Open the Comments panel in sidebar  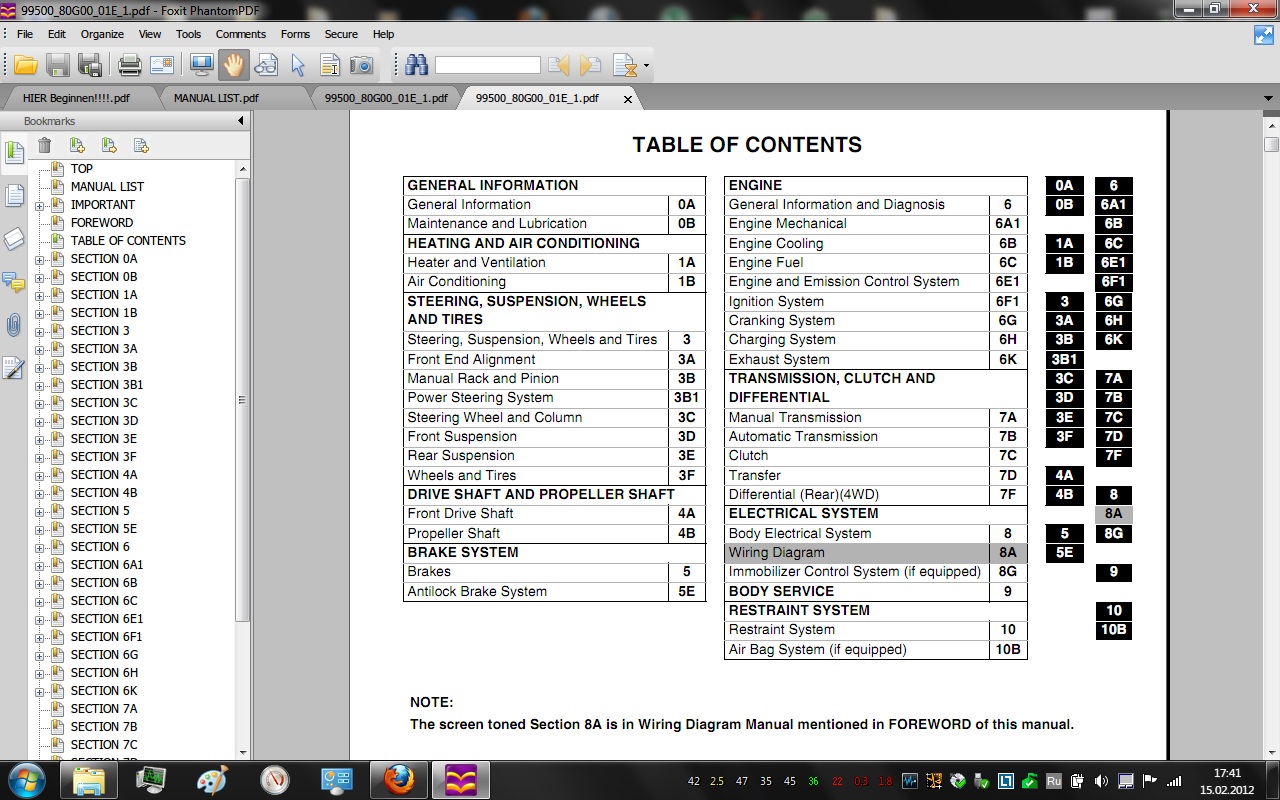[14, 282]
